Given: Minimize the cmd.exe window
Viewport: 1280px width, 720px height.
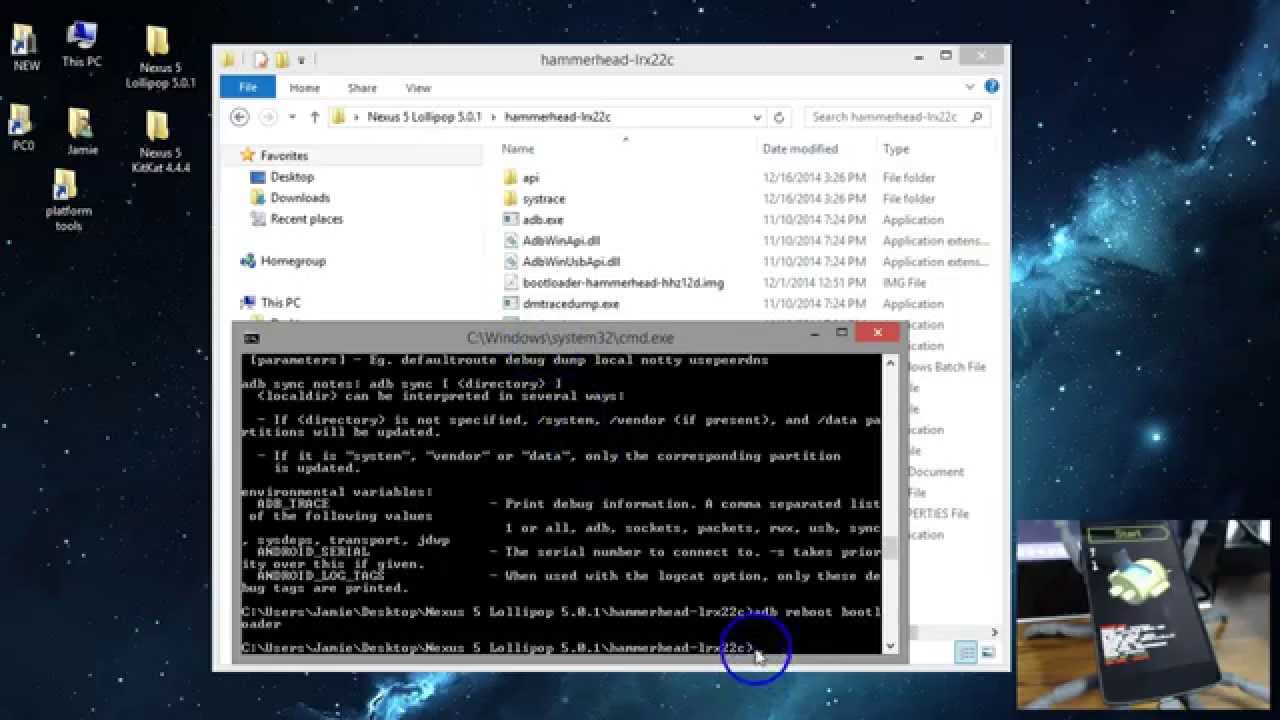Looking at the screenshot, I should pos(817,333).
